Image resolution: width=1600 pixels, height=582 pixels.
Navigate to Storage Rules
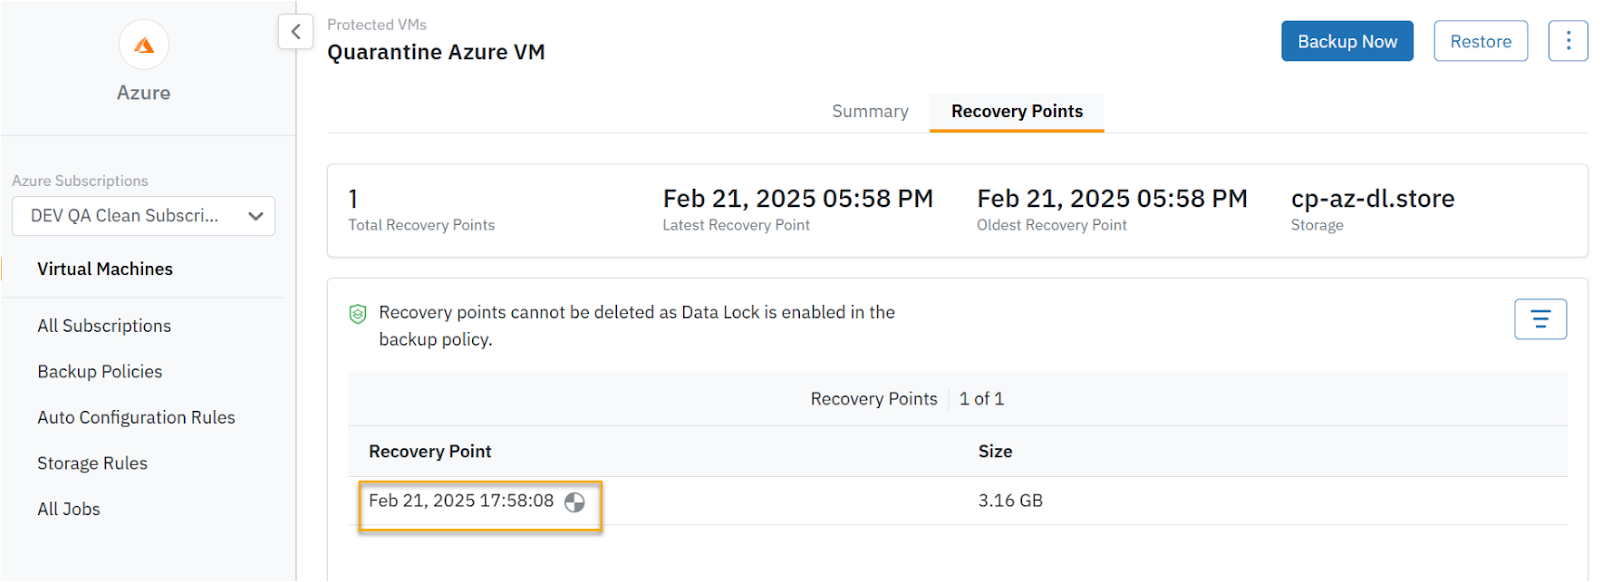coord(92,464)
